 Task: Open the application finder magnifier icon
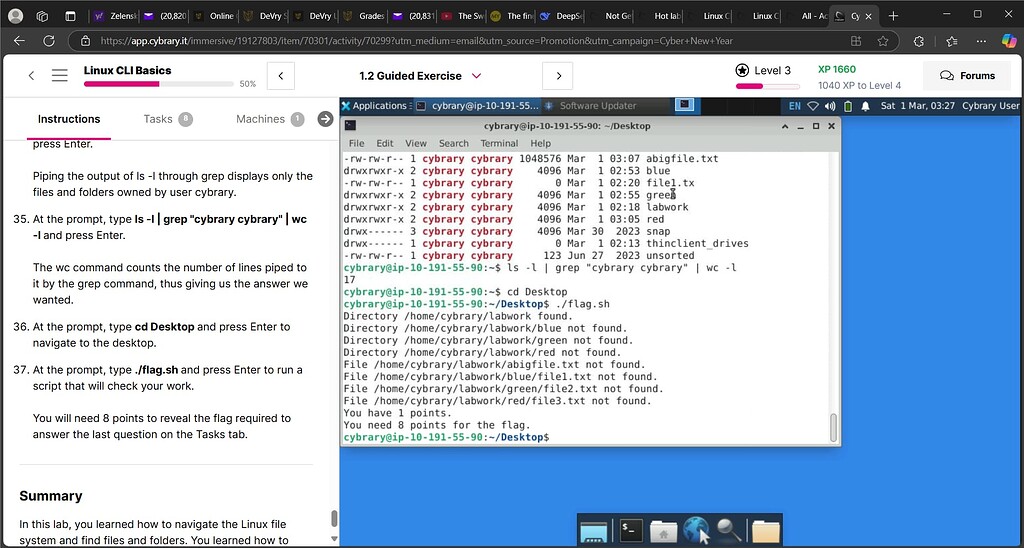[729, 531]
